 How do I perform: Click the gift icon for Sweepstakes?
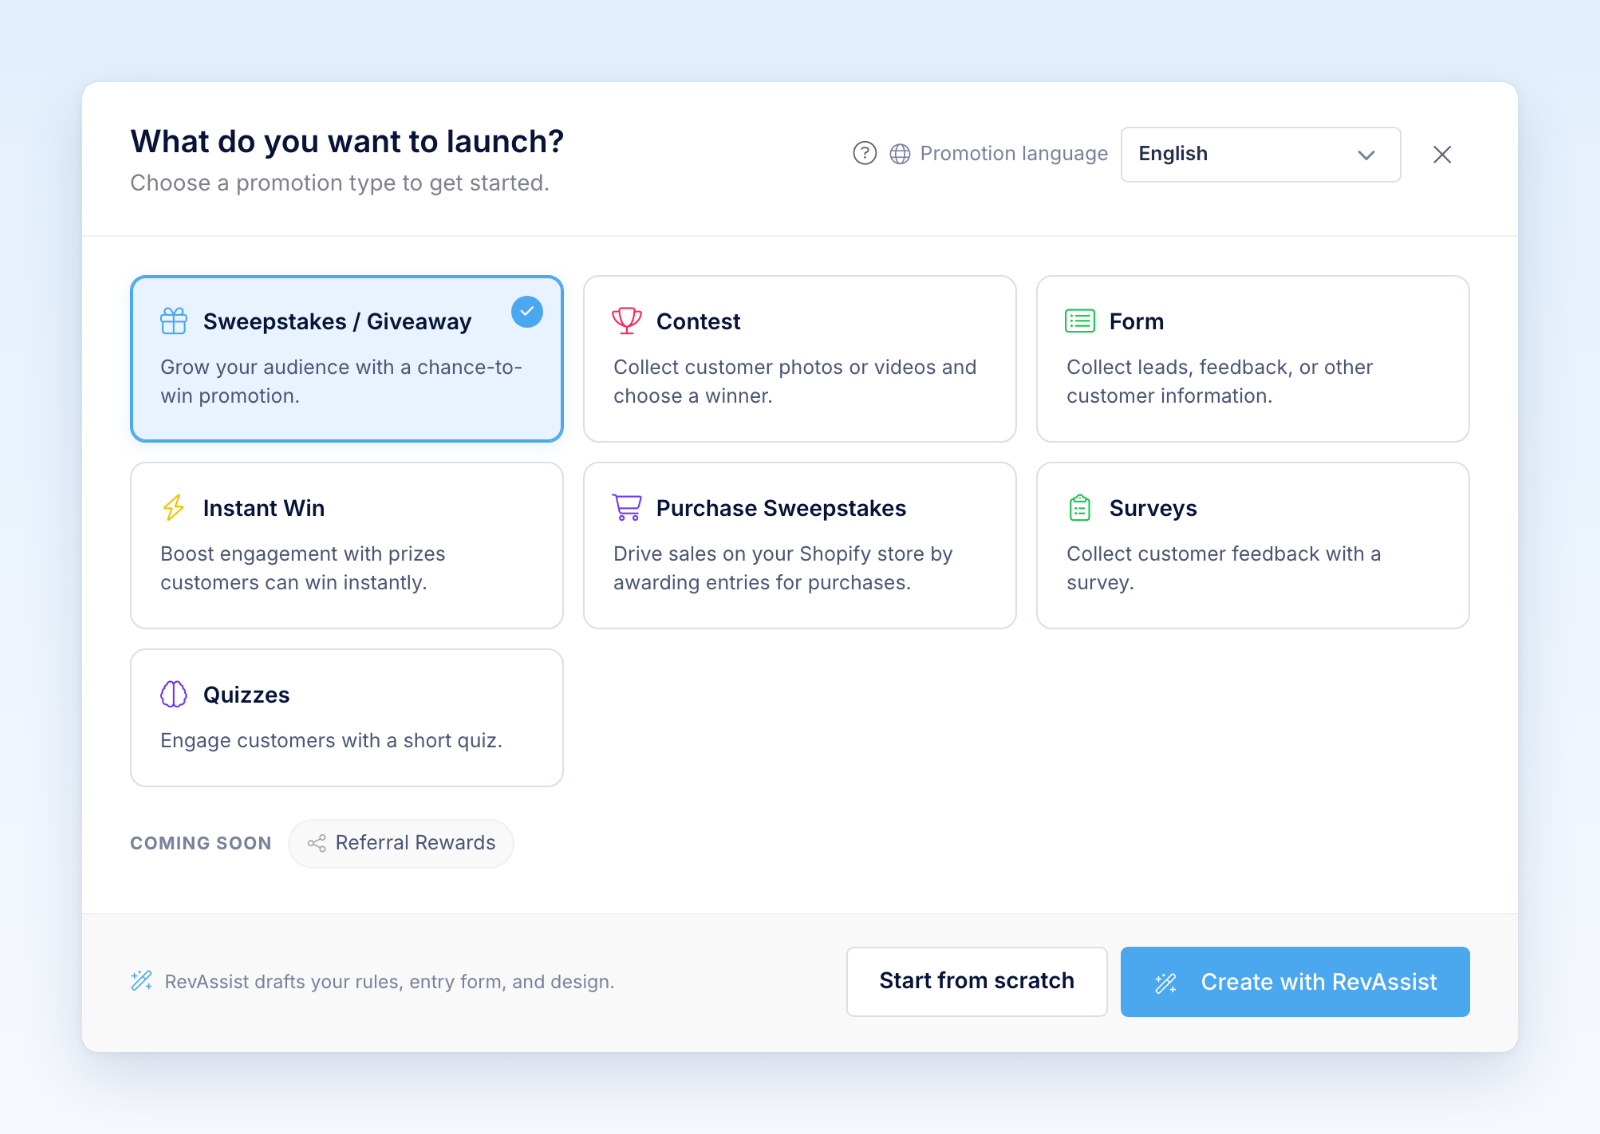[174, 321]
